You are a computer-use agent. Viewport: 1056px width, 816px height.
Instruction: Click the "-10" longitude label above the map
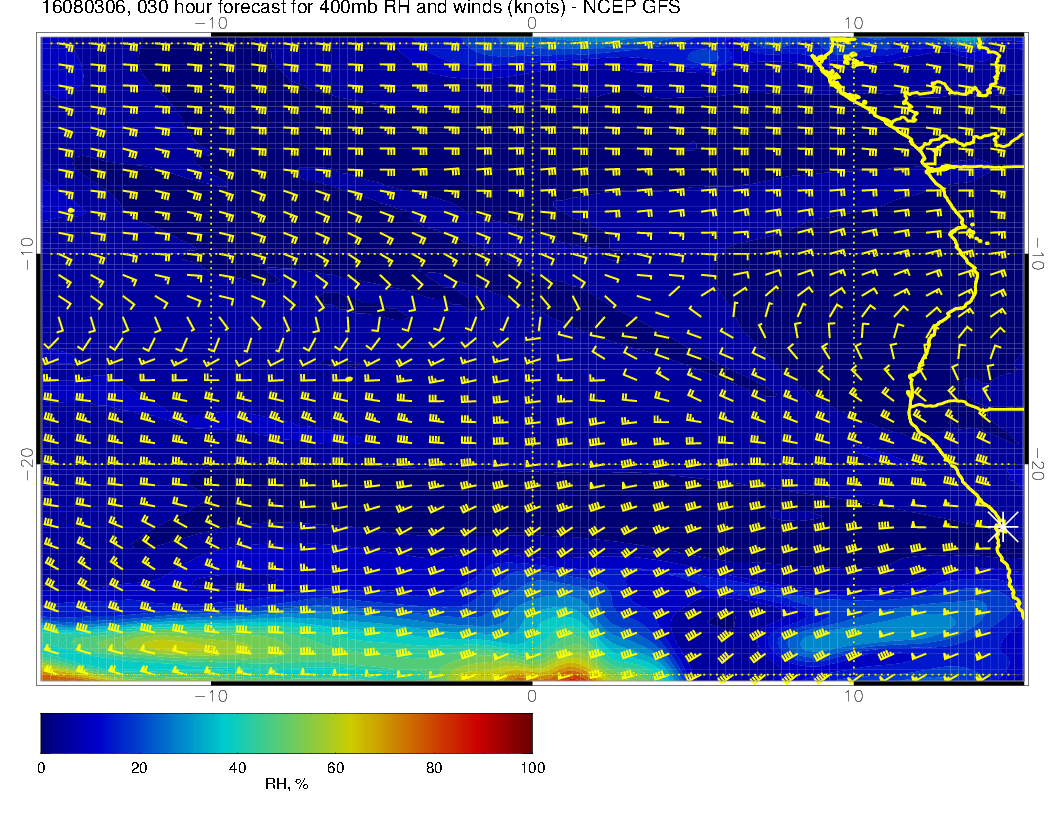pos(211,23)
